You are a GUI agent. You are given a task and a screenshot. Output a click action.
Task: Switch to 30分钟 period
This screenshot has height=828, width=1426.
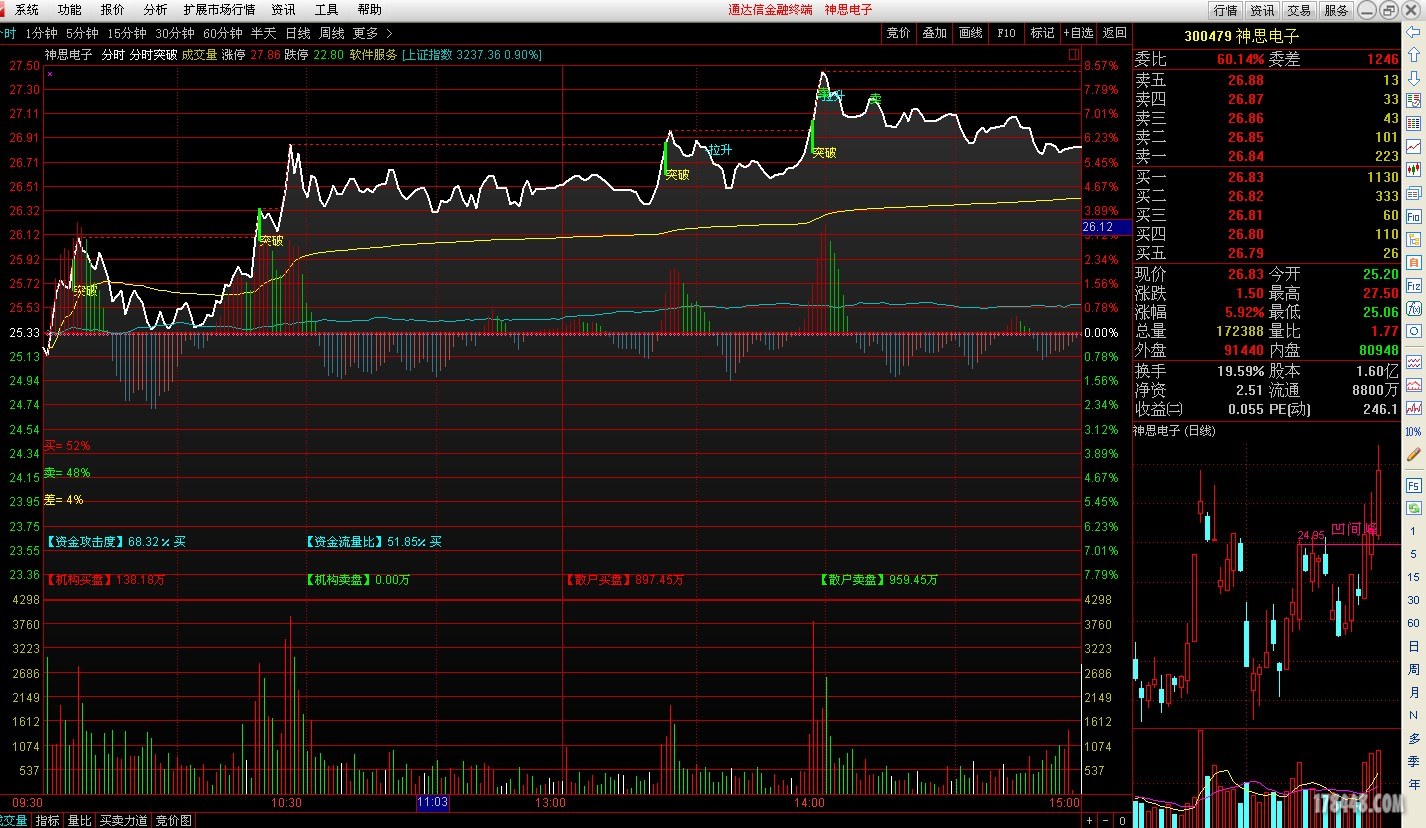[x=175, y=33]
